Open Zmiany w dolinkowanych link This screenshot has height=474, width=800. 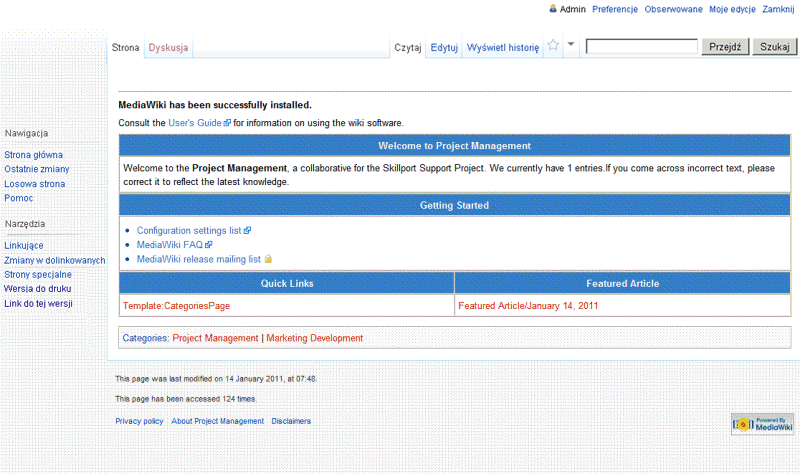point(55,260)
